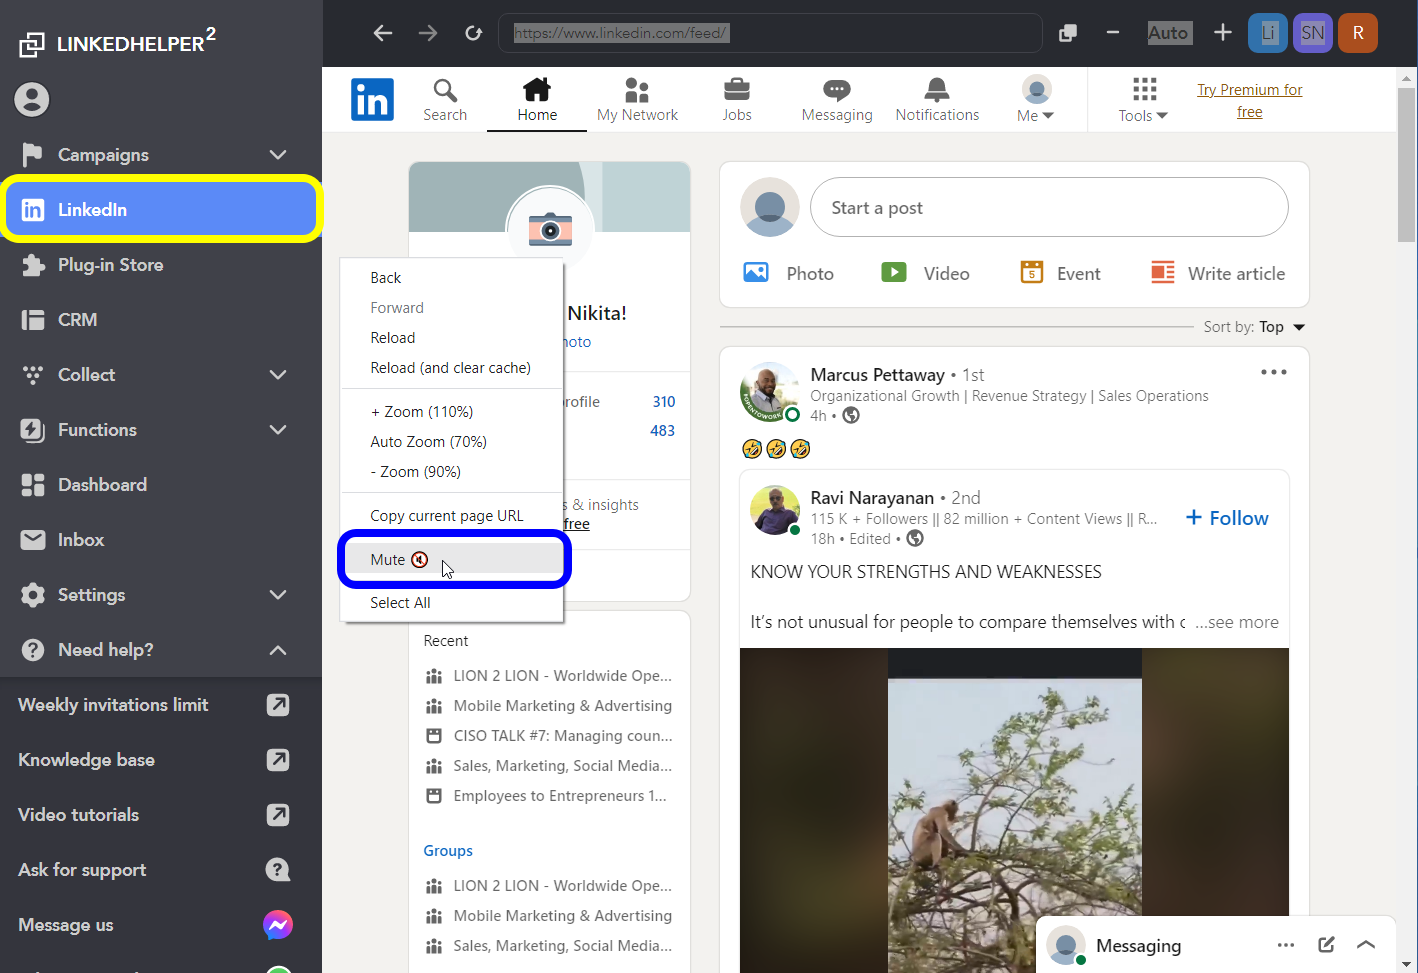1418x973 pixels.
Task: Open Groups link in left panel
Action: pos(448,851)
